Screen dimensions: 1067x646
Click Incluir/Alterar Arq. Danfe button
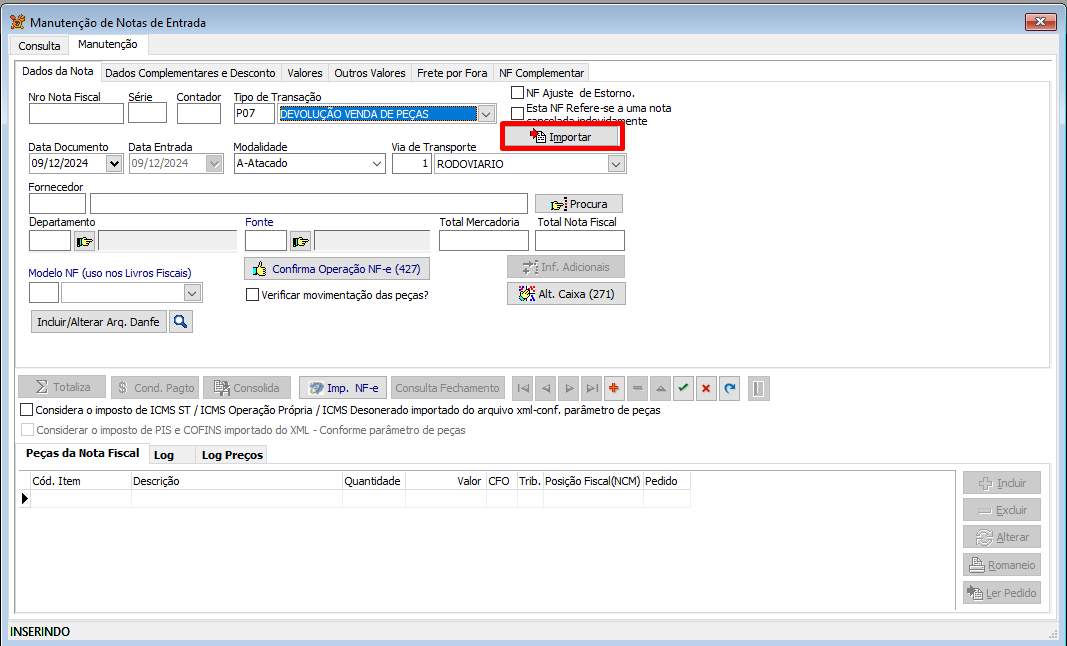99,321
